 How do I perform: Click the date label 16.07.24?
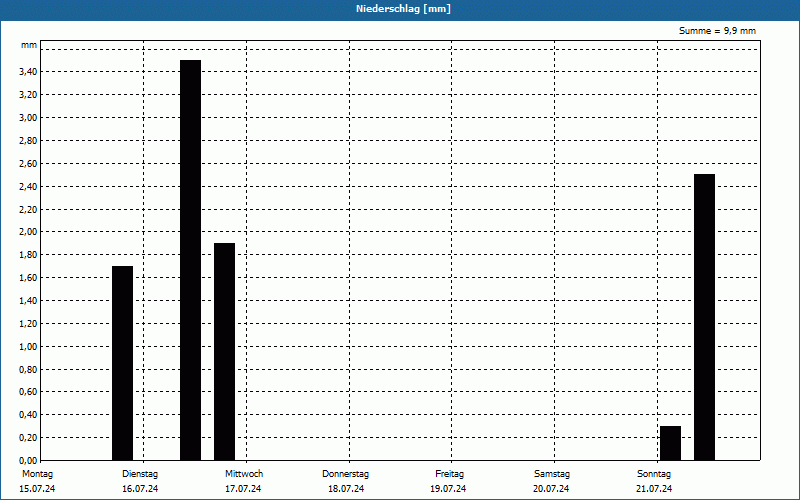[x=140, y=489]
